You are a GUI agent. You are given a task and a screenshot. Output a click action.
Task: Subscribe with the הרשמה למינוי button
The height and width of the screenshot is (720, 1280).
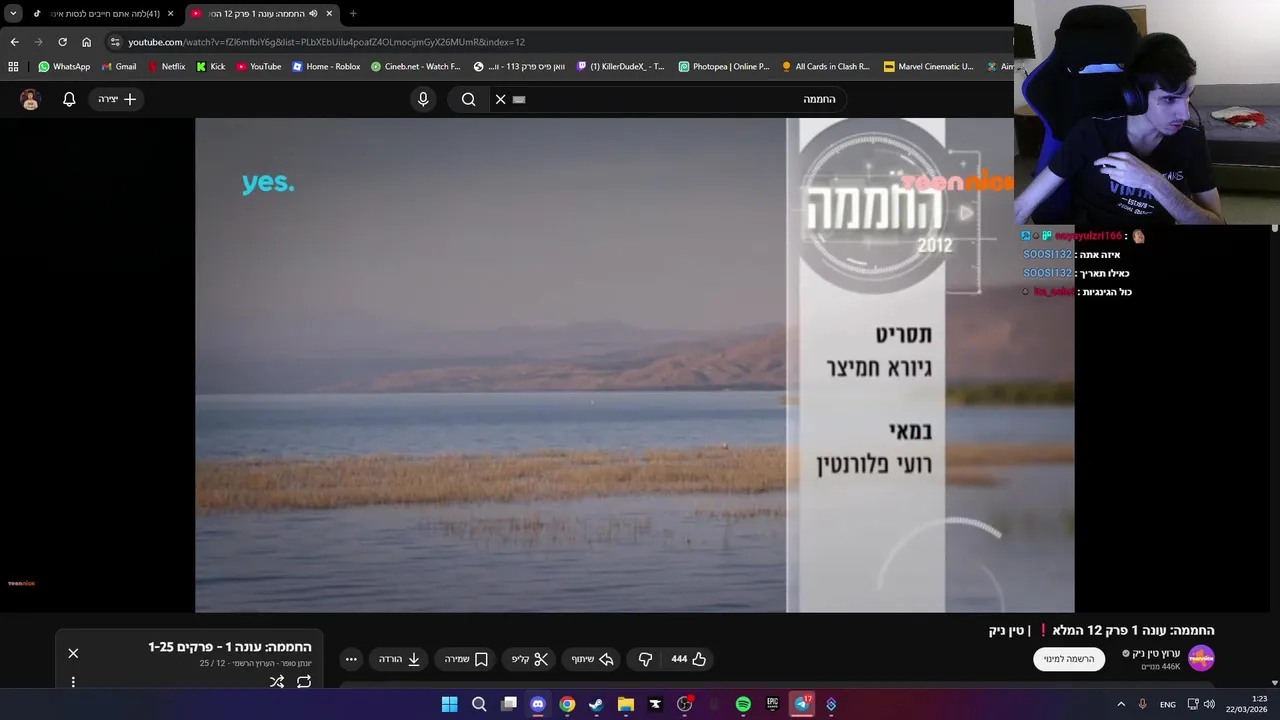pyautogui.click(x=1069, y=659)
